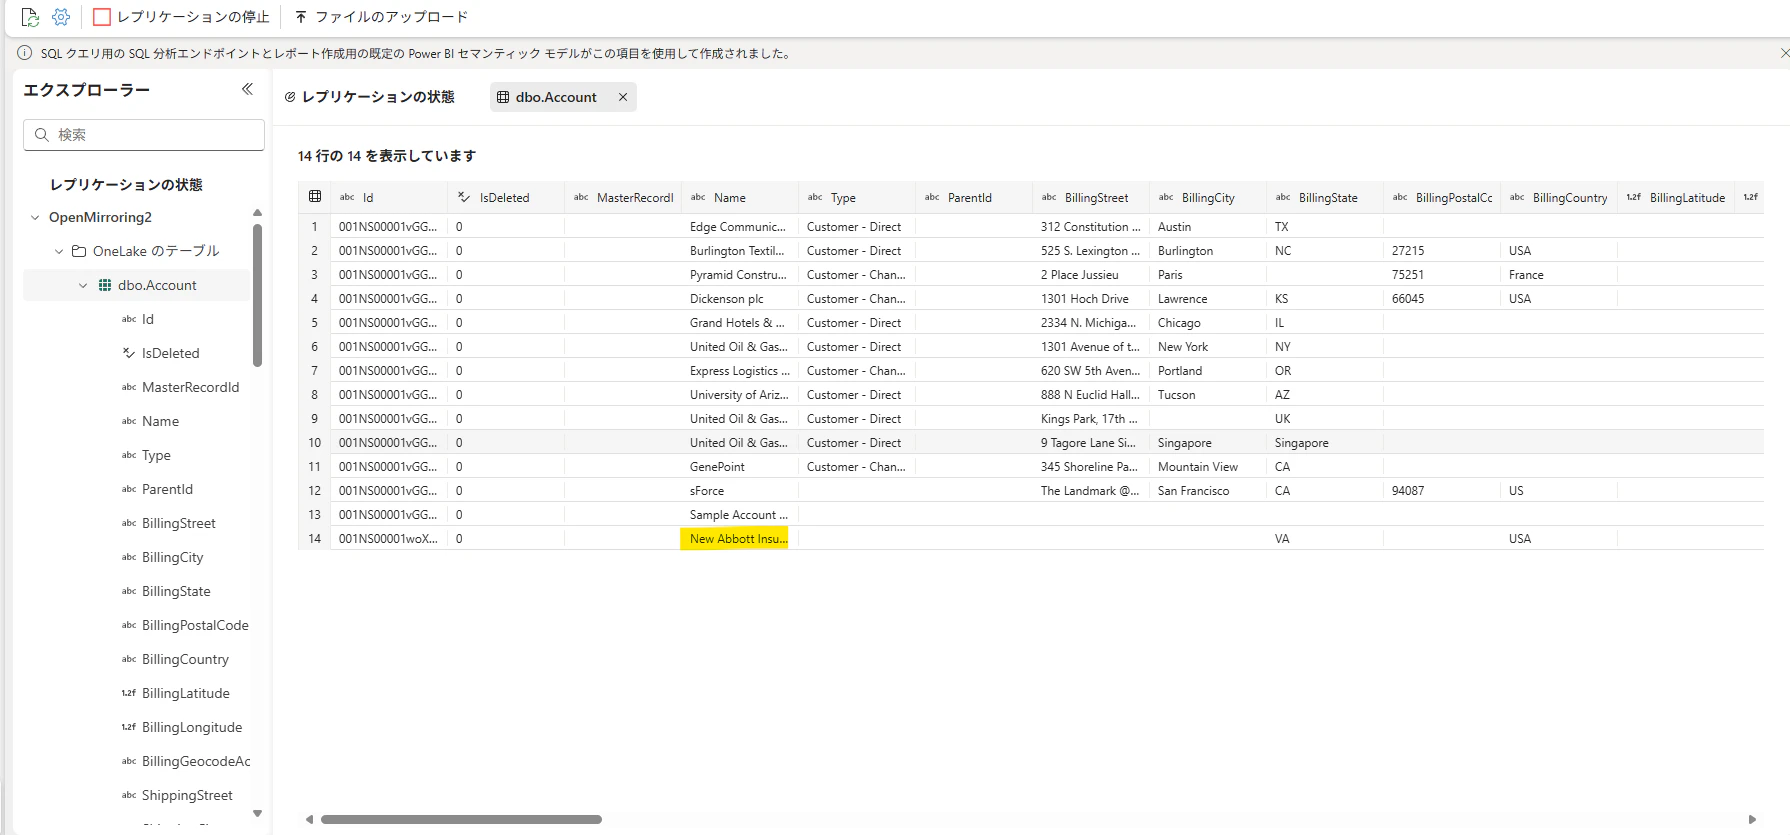Collapse the dbo.Account table node
1790x835 pixels.
[83, 285]
